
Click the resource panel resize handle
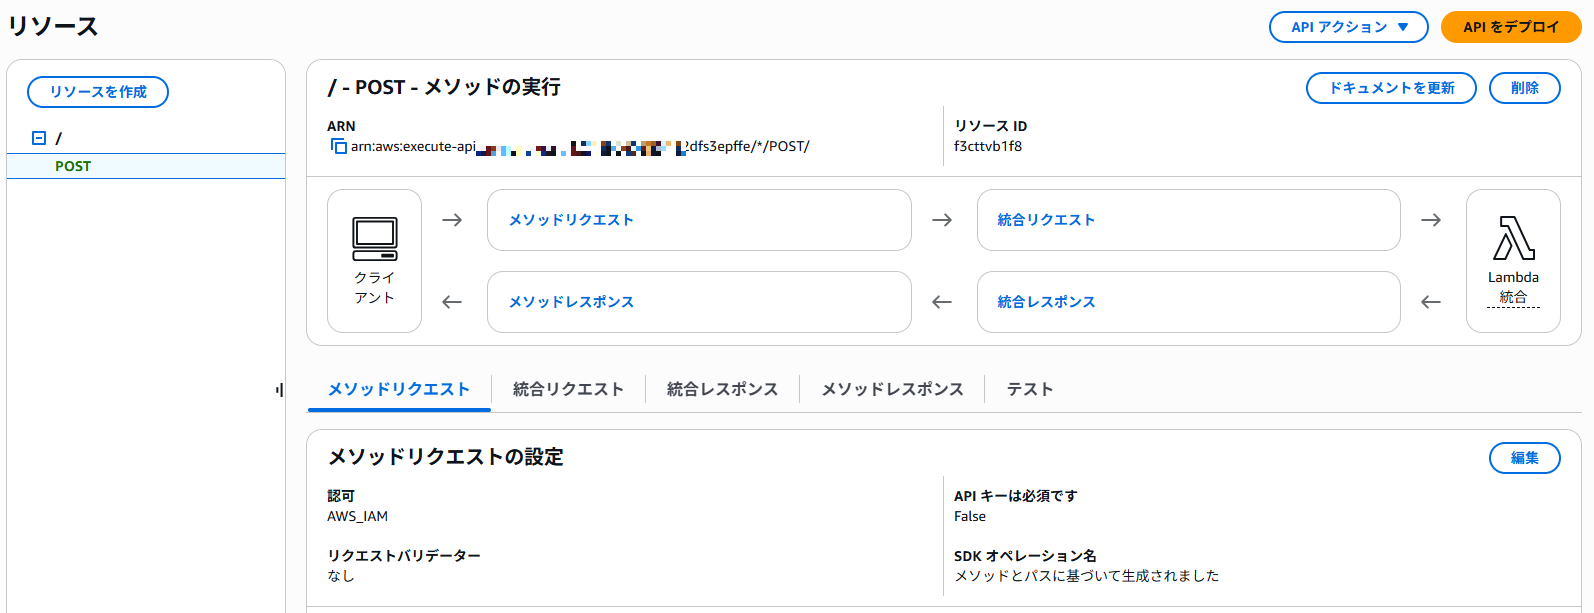point(280,390)
